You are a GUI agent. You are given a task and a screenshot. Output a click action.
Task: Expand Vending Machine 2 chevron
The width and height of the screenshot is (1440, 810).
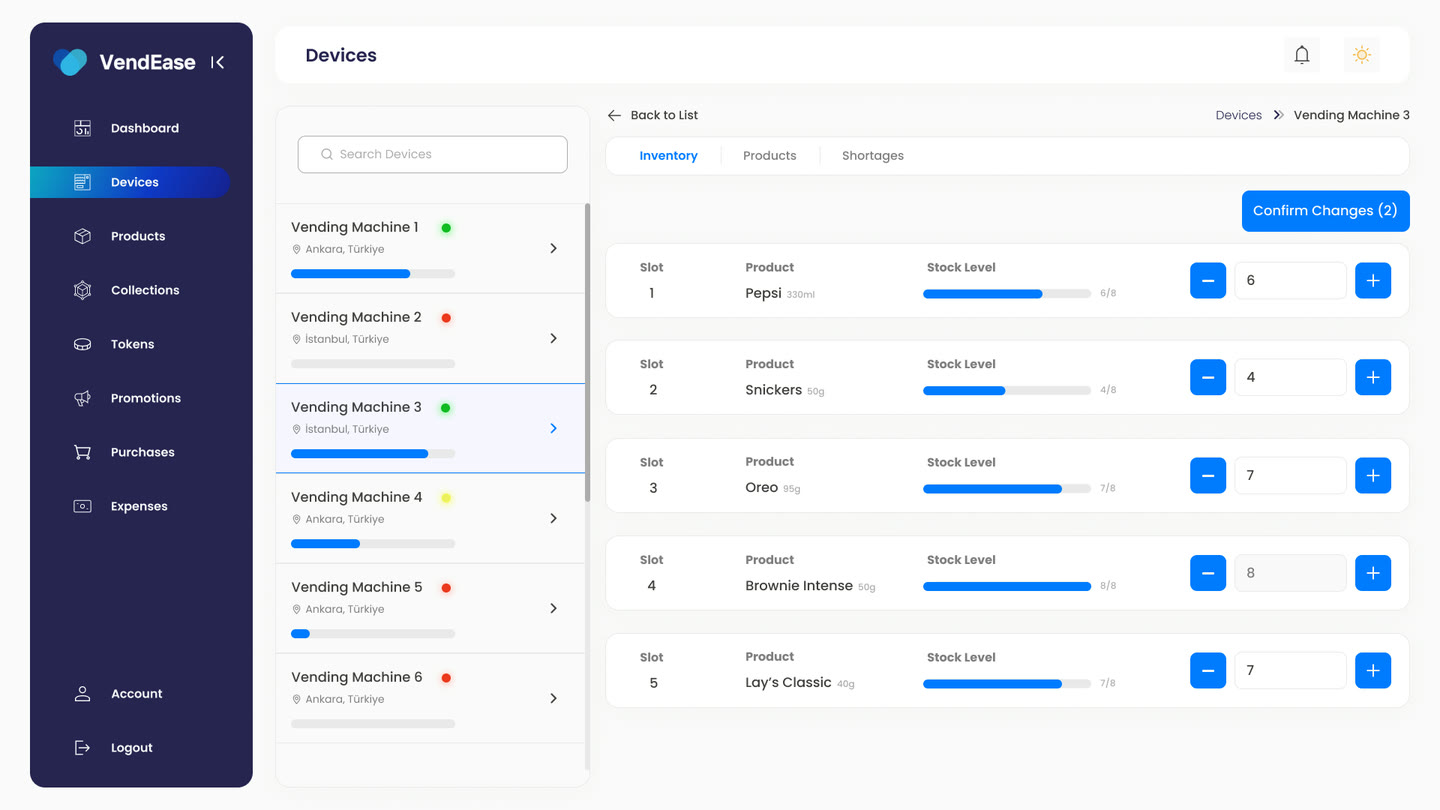click(554, 338)
